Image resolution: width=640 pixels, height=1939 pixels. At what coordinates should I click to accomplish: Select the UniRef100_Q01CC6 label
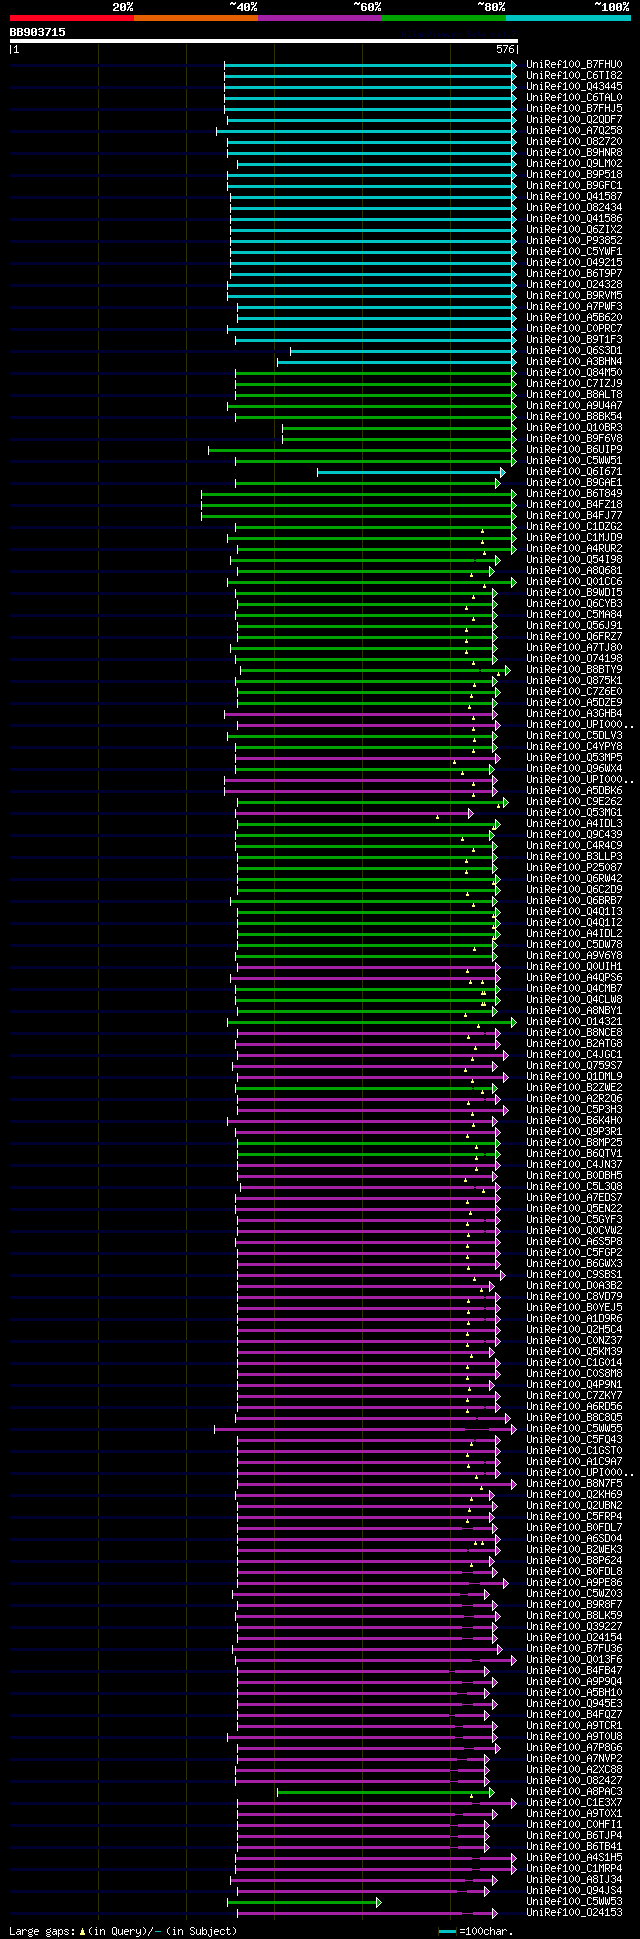pos(574,582)
